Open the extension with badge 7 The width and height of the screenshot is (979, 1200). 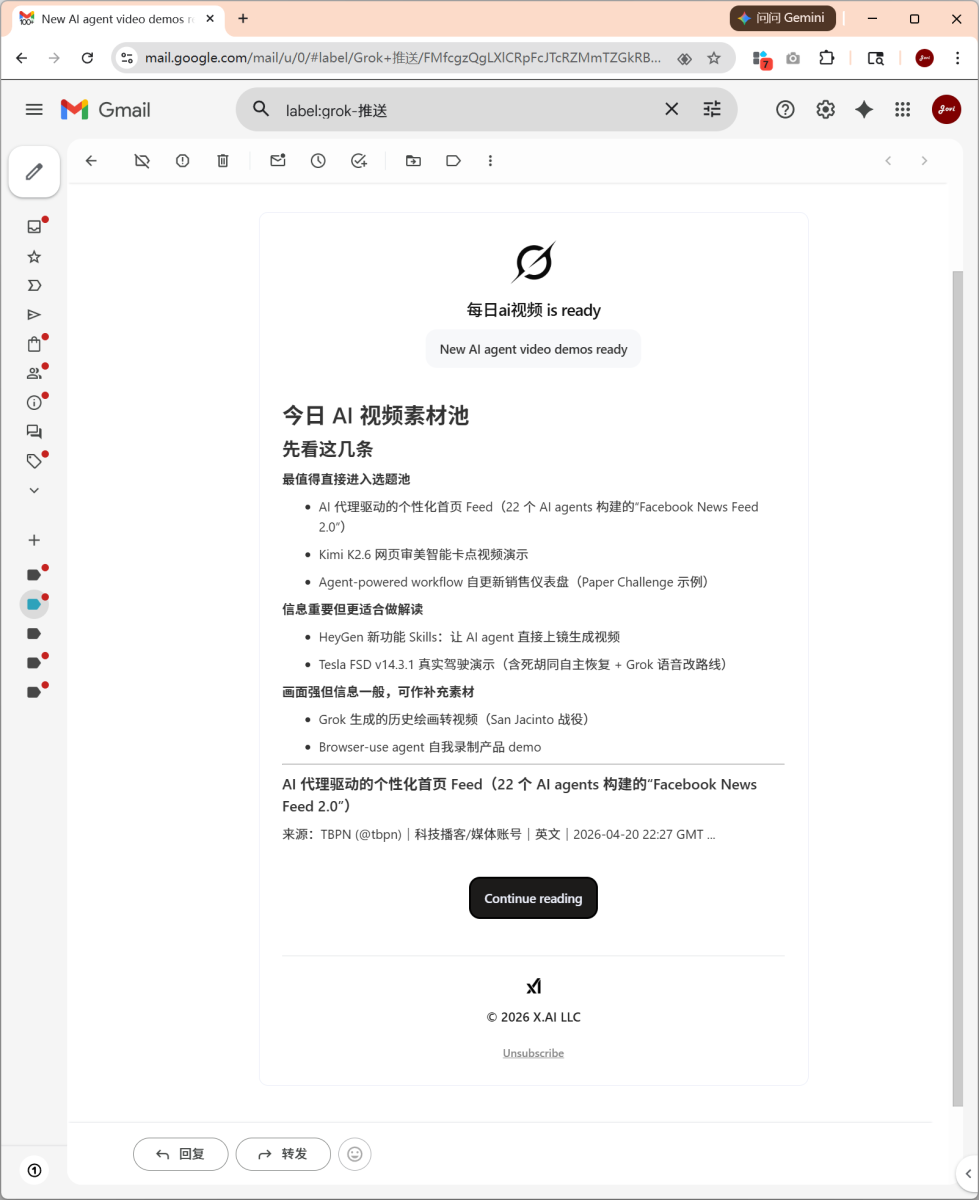tap(762, 58)
